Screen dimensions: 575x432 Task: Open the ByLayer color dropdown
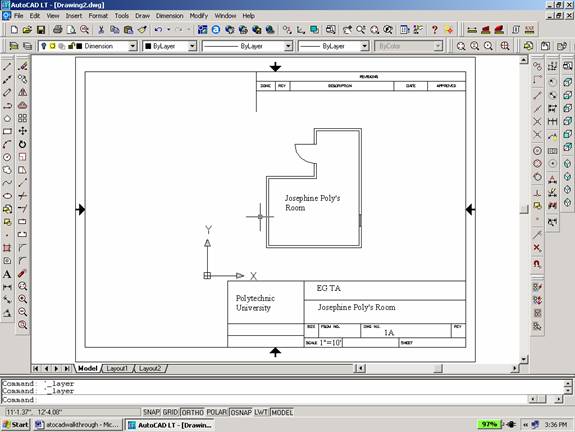point(192,46)
